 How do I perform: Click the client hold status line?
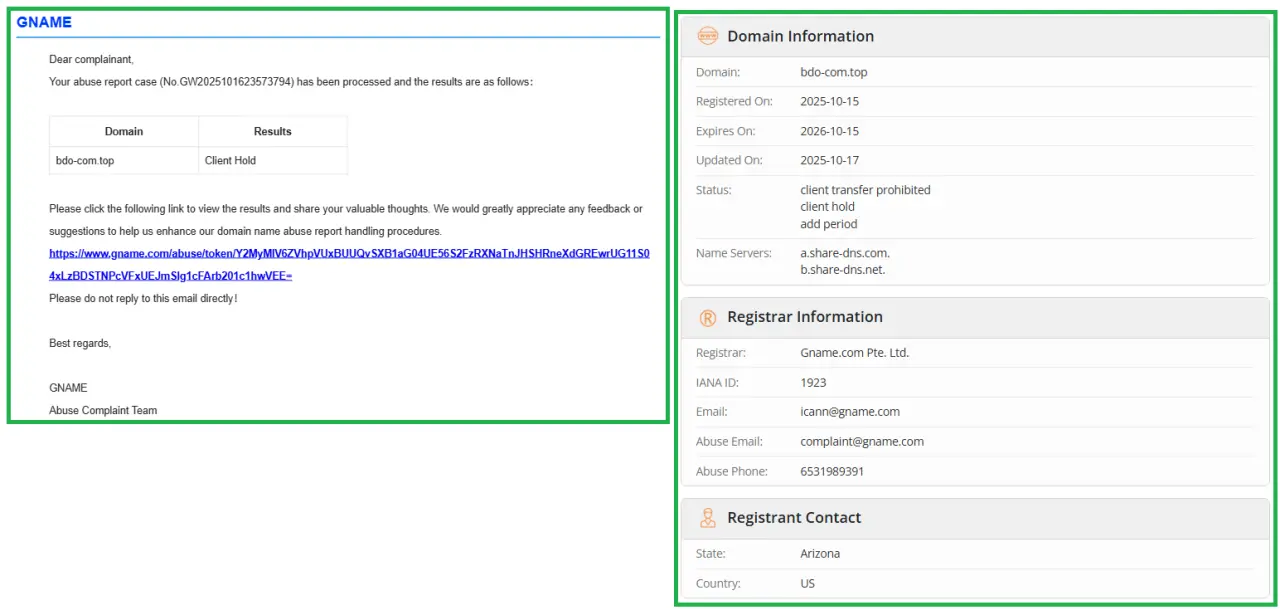point(827,207)
